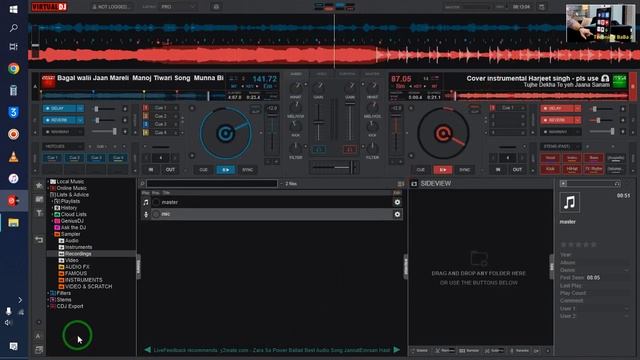Trigger Cue 4 hot cue on left deck list
The image size is (640, 360).
160,132
